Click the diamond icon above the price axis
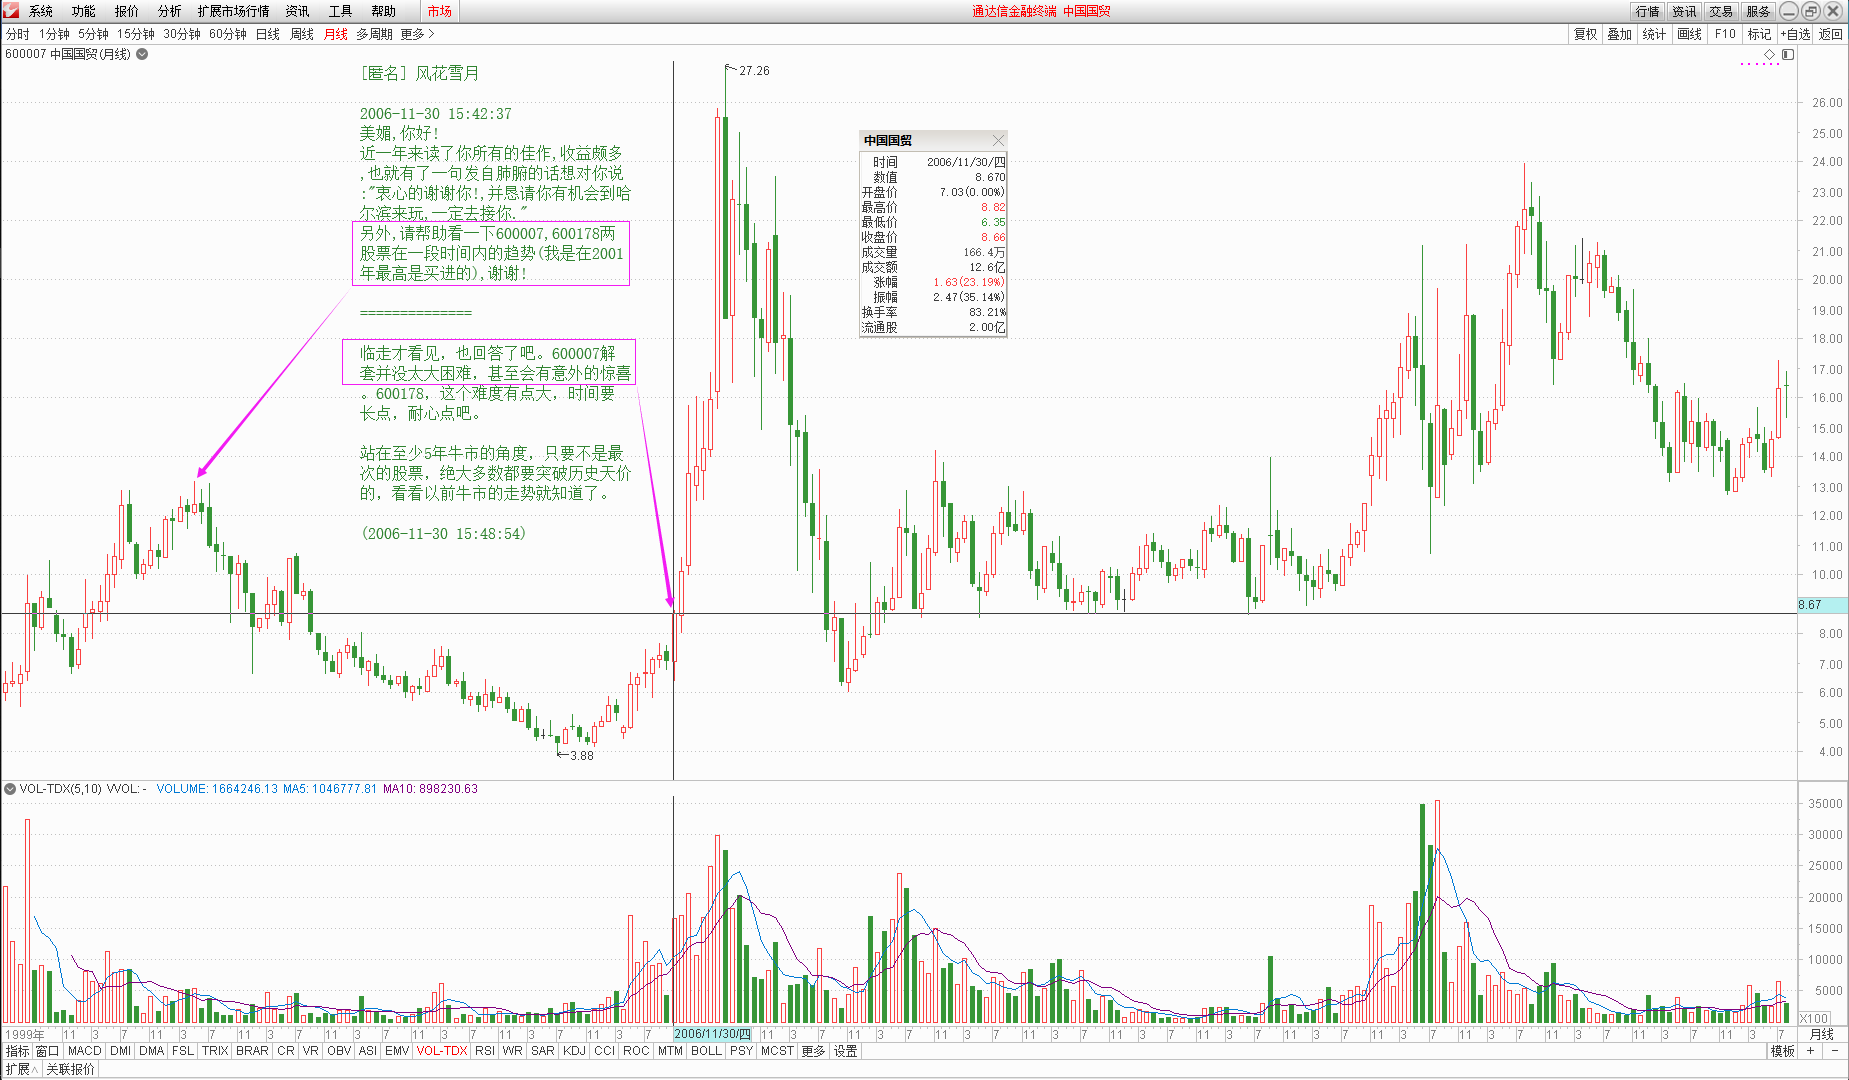 click(1769, 54)
